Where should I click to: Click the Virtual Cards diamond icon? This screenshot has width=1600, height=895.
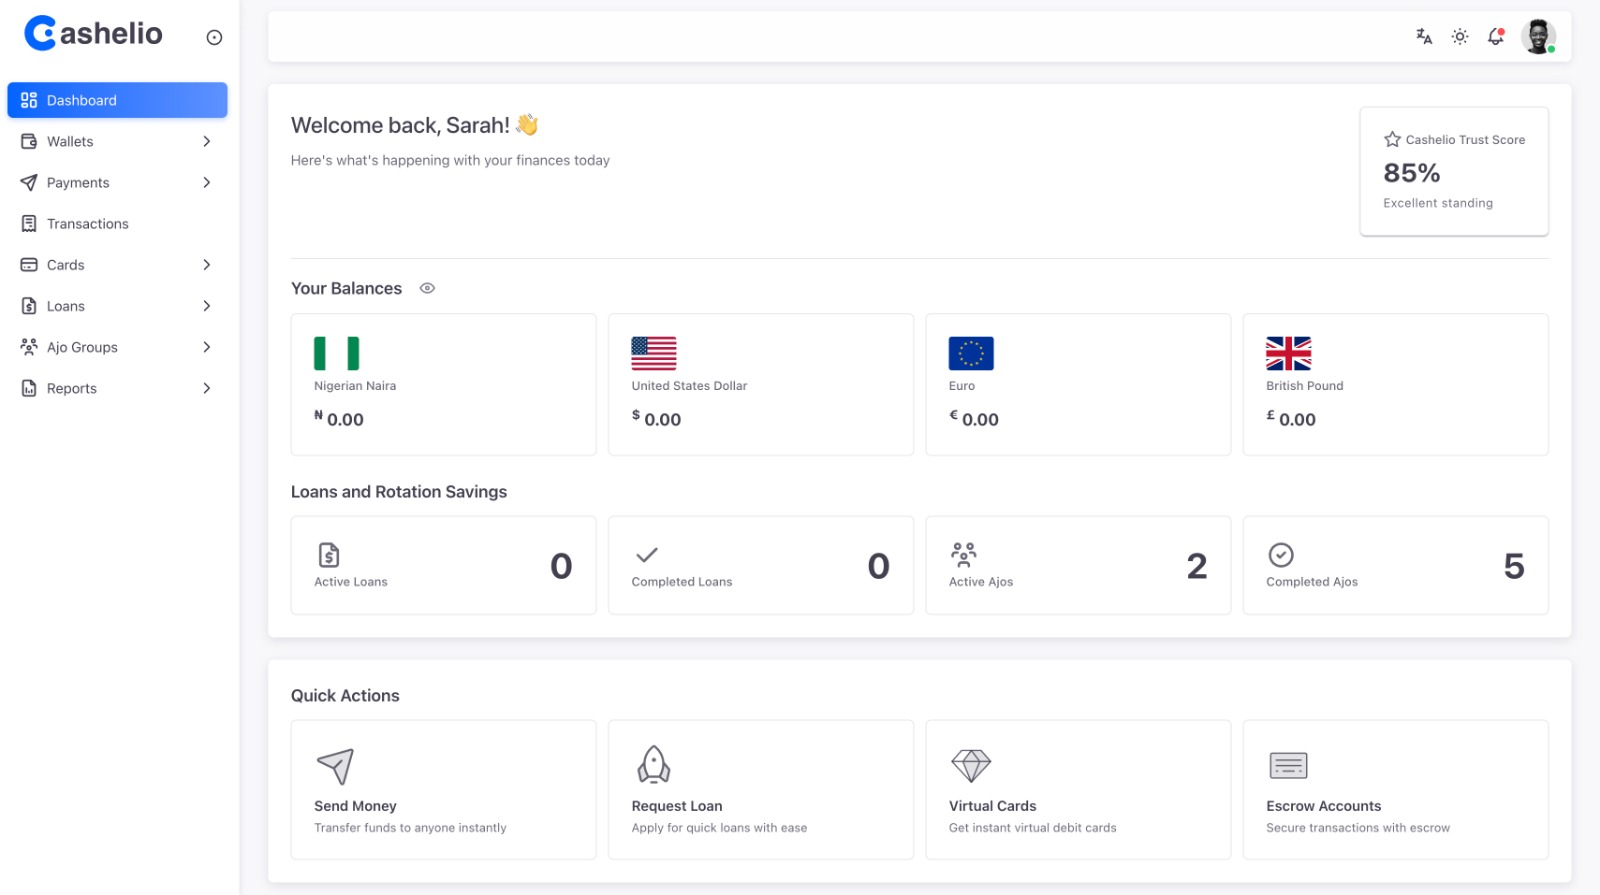tap(970, 765)
